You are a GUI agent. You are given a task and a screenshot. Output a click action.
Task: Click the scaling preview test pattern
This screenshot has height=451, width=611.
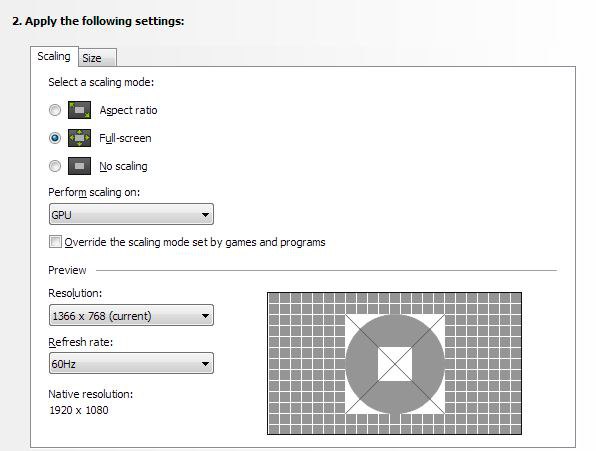tap(394, 363)
